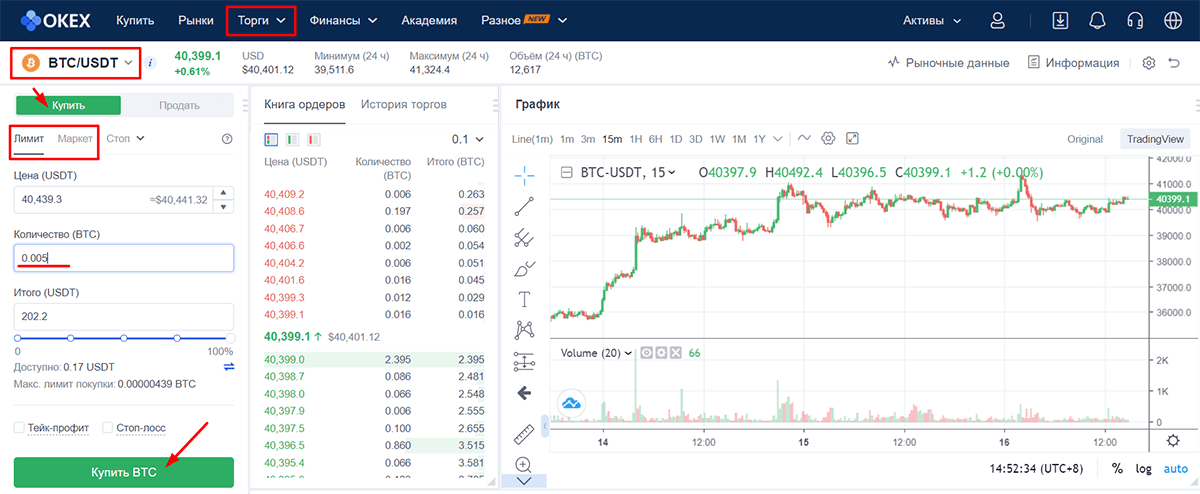Open the chart axis settings gear at bottom right
The width and height of the screenshot is (1200, 494).
click(1173, 441)
